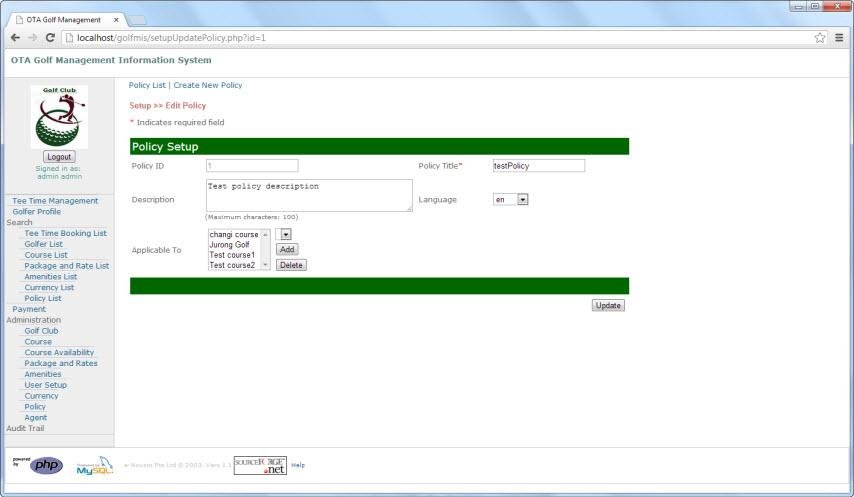Open Package and Rate List
The image size is (854, 497).
(x=66, y=266)
